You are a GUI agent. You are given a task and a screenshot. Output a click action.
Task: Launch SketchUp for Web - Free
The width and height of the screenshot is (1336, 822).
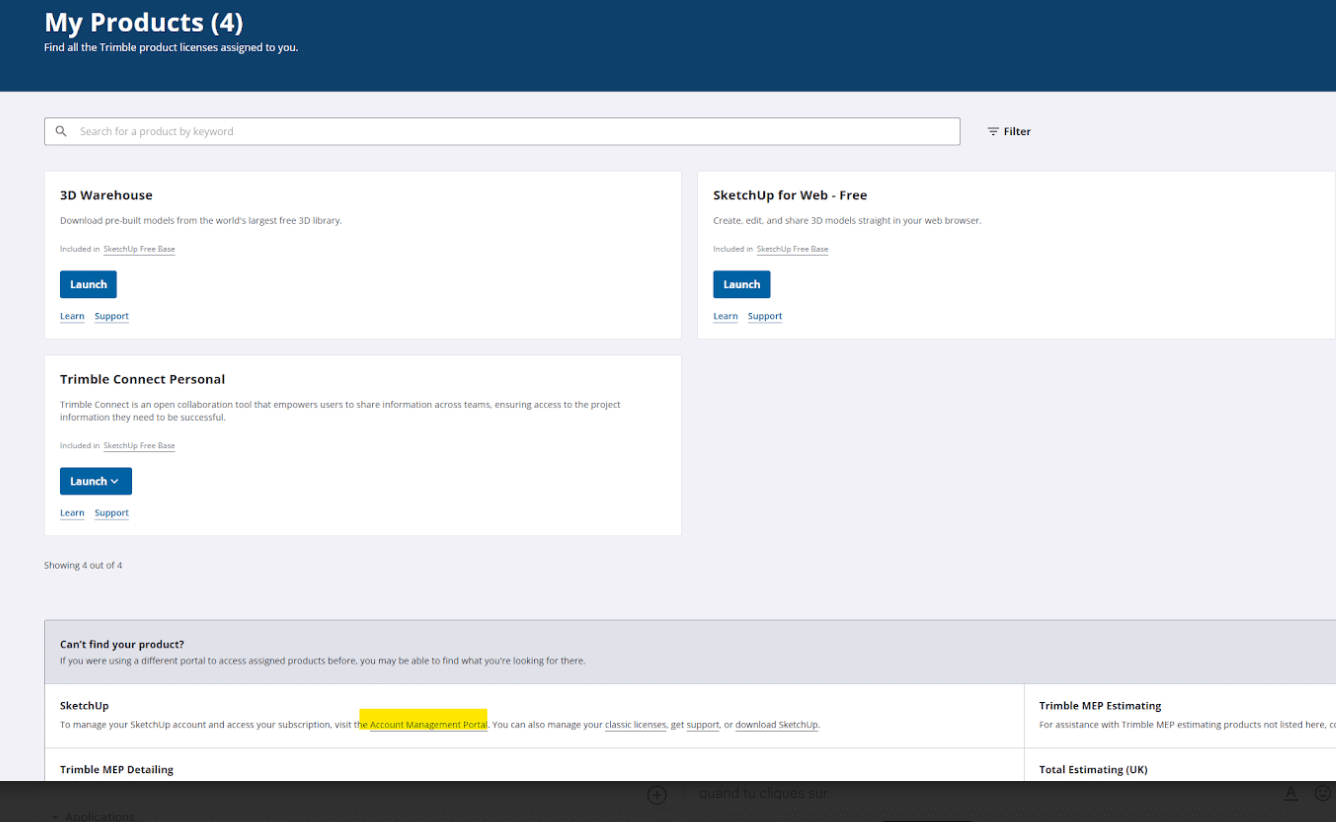point(741,284)
